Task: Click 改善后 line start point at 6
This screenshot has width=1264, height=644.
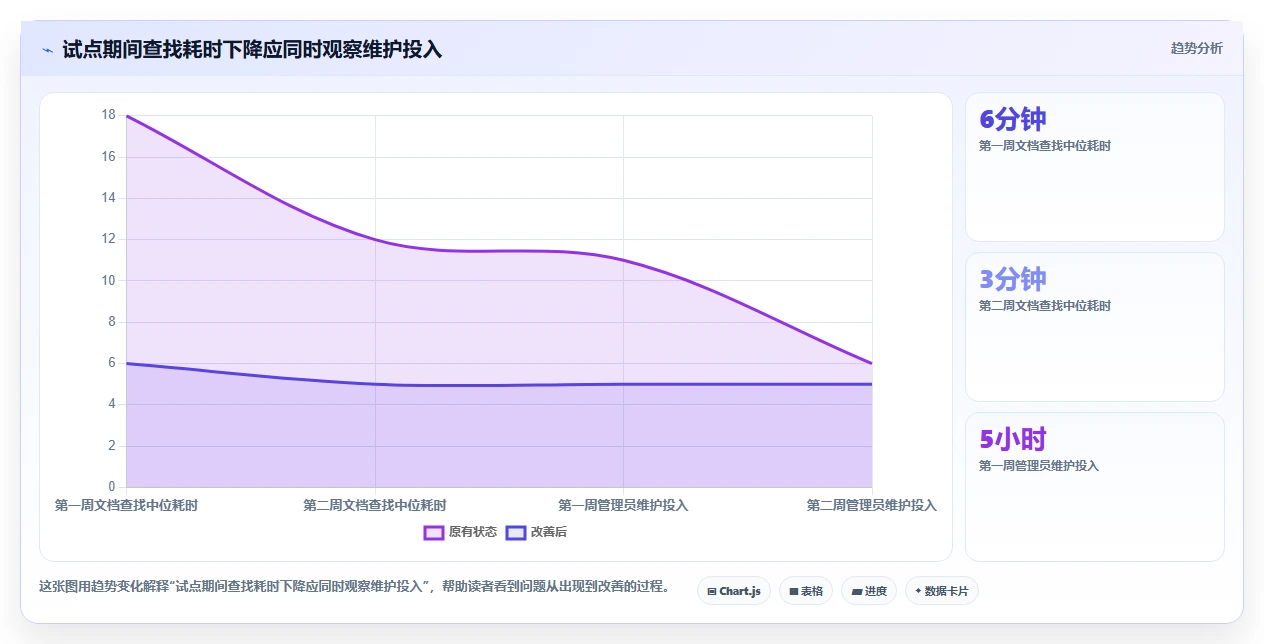Action: (x=126, y=363)
